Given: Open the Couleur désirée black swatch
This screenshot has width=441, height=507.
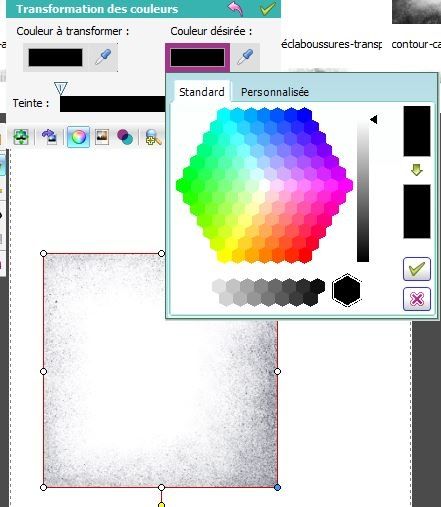Looking at the screenshot, I should [x=197, y=57].
